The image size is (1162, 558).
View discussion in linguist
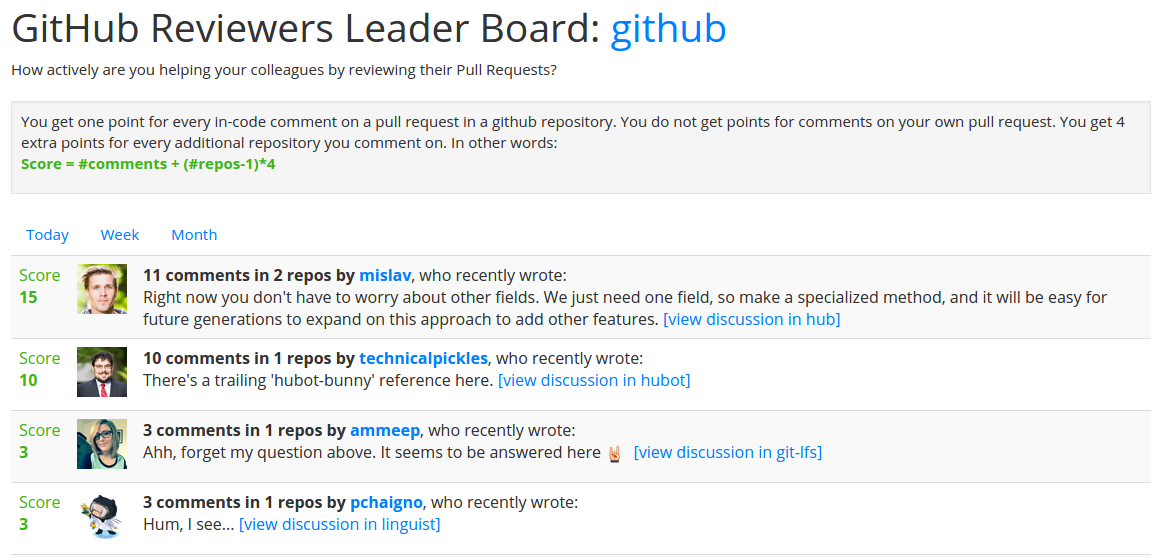click(339, 524)
